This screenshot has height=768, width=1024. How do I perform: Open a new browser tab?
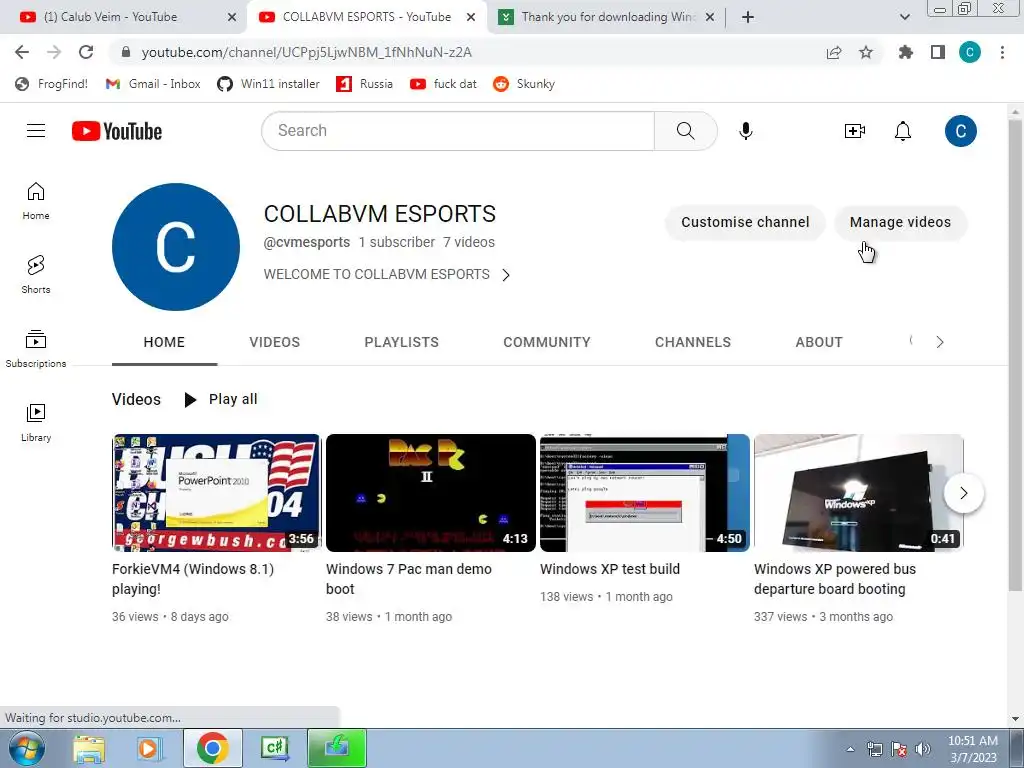[748, 17]
